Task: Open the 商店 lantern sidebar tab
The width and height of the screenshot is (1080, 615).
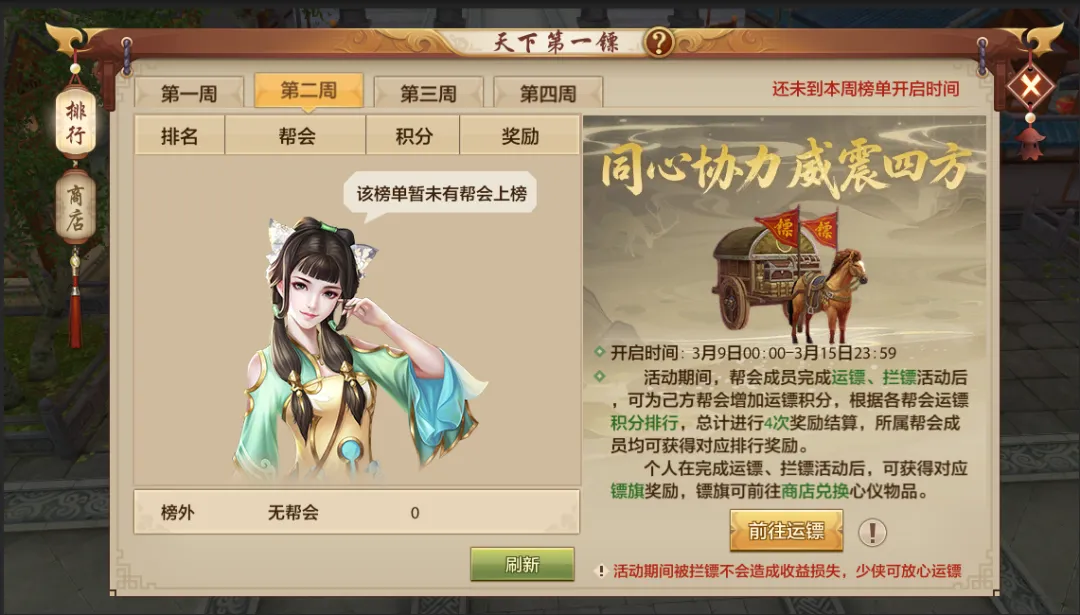Action: (75, 207)
